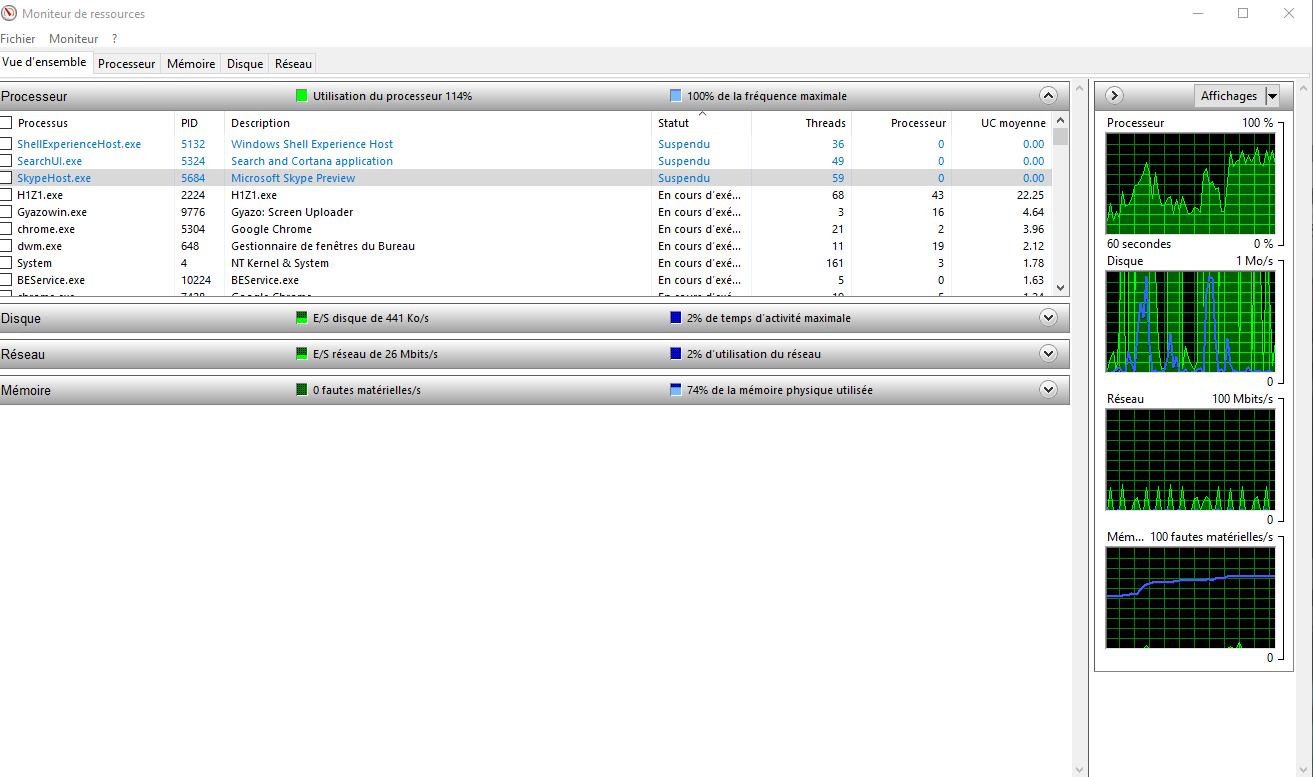
Task: Click the 'NT Kernel & System' description
Action: [280, 263]
